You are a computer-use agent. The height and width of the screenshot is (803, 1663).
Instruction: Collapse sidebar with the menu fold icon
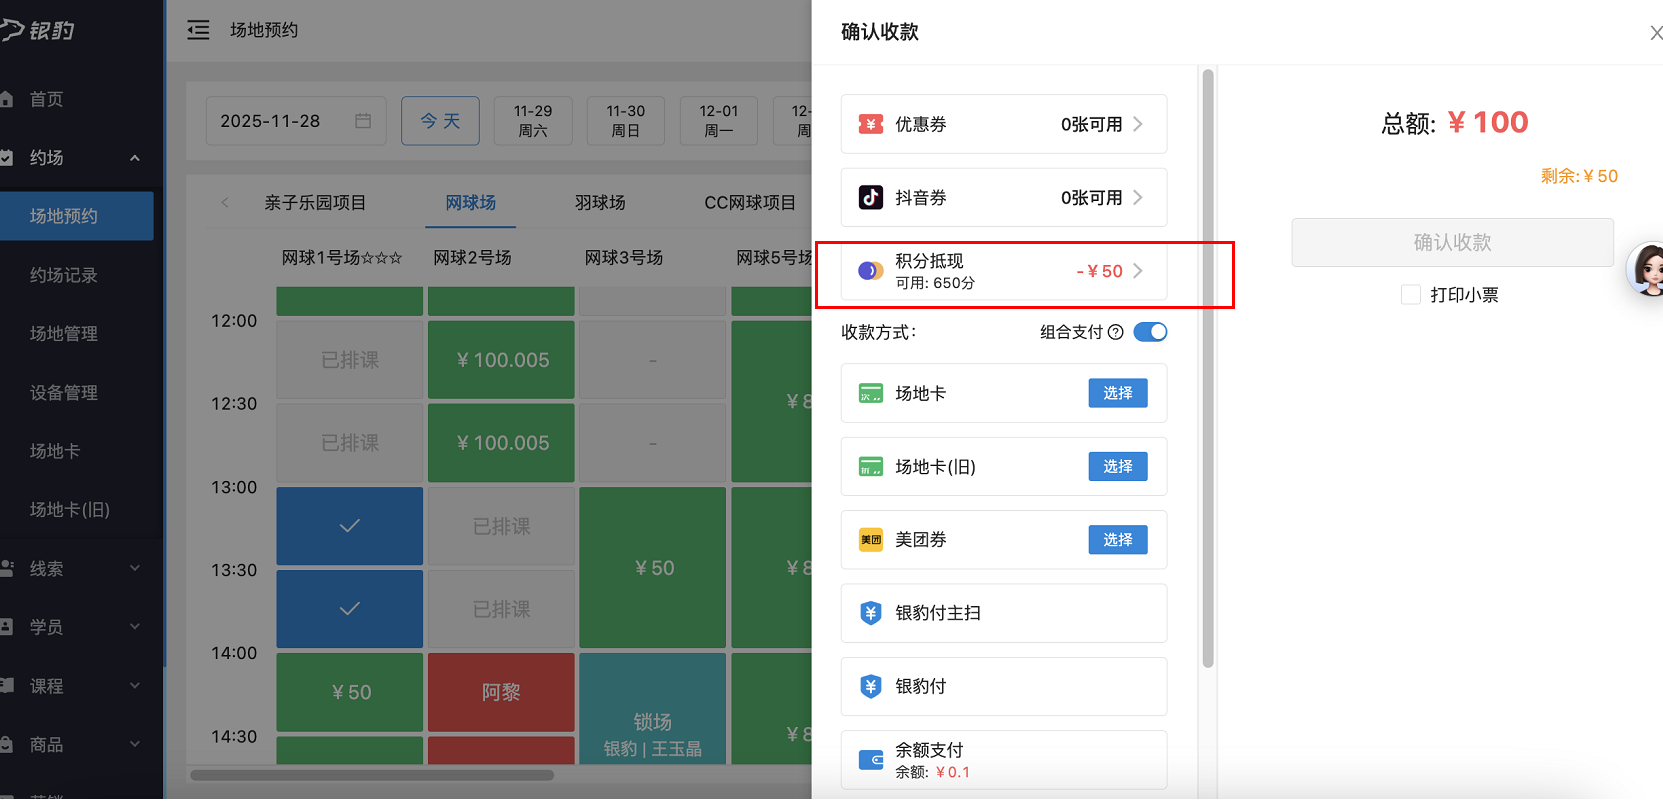tap(198, 30)
